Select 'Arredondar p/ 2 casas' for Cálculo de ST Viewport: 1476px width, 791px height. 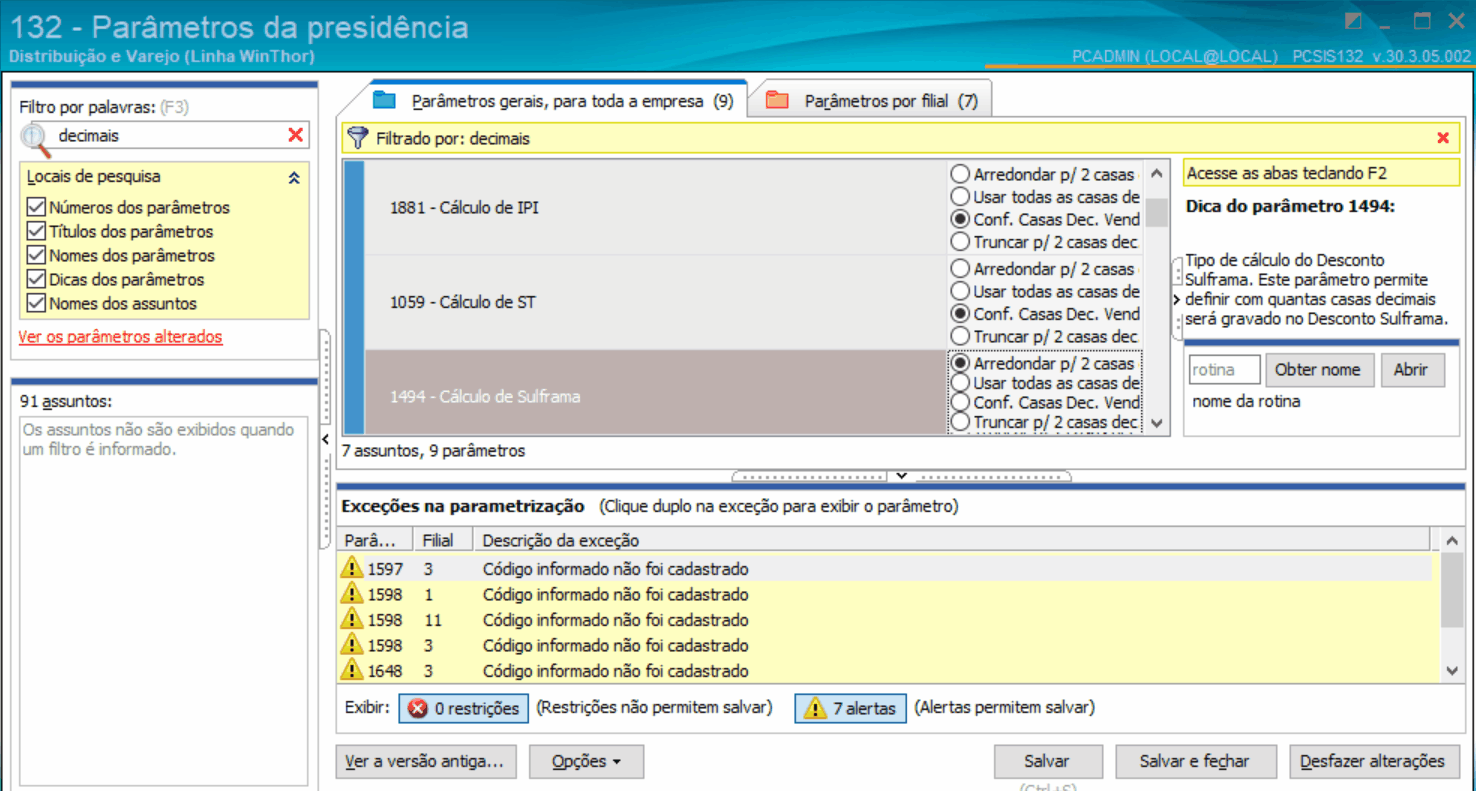click(x=960, y=269)
